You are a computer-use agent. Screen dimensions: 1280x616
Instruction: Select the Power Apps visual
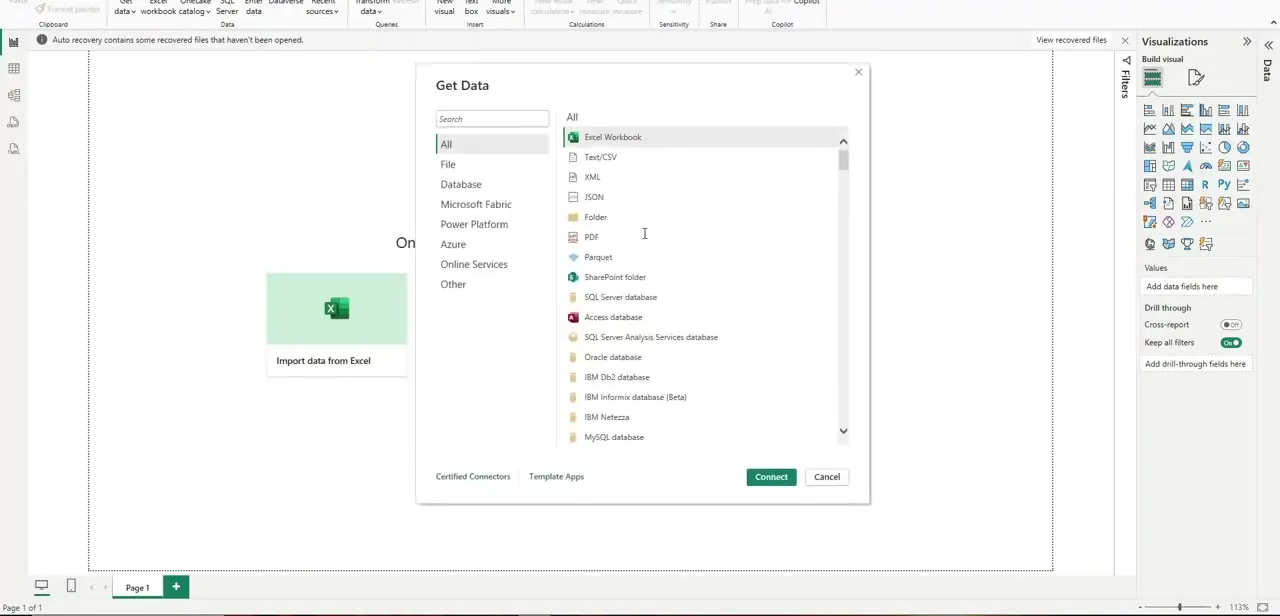point(1168,222)
